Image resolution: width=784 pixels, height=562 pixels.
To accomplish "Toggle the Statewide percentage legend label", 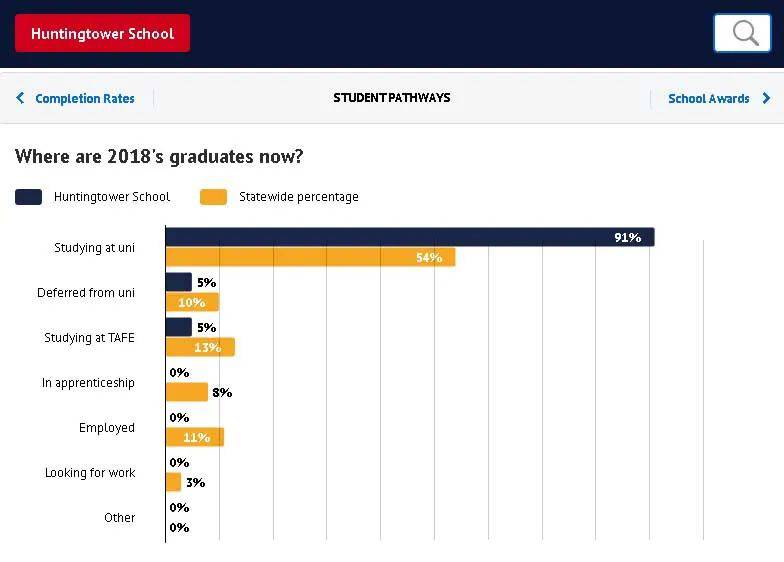I will click(x=298, y=196).
